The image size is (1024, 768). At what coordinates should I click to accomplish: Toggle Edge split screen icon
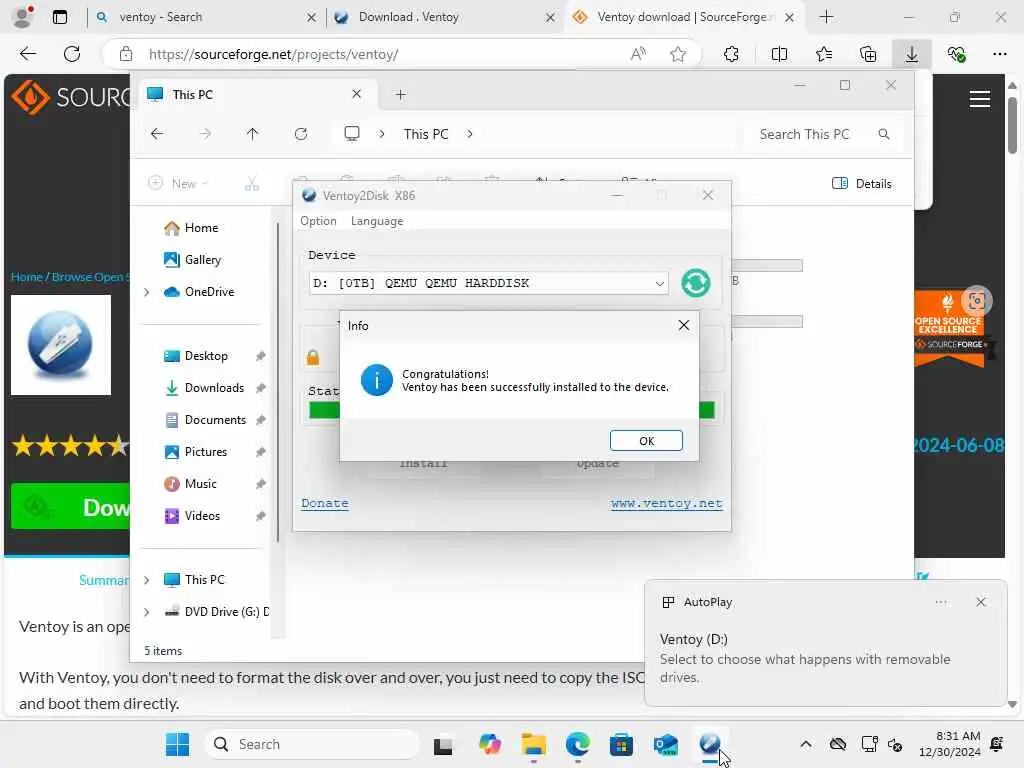pyautogui.click(x=779, y=54)
